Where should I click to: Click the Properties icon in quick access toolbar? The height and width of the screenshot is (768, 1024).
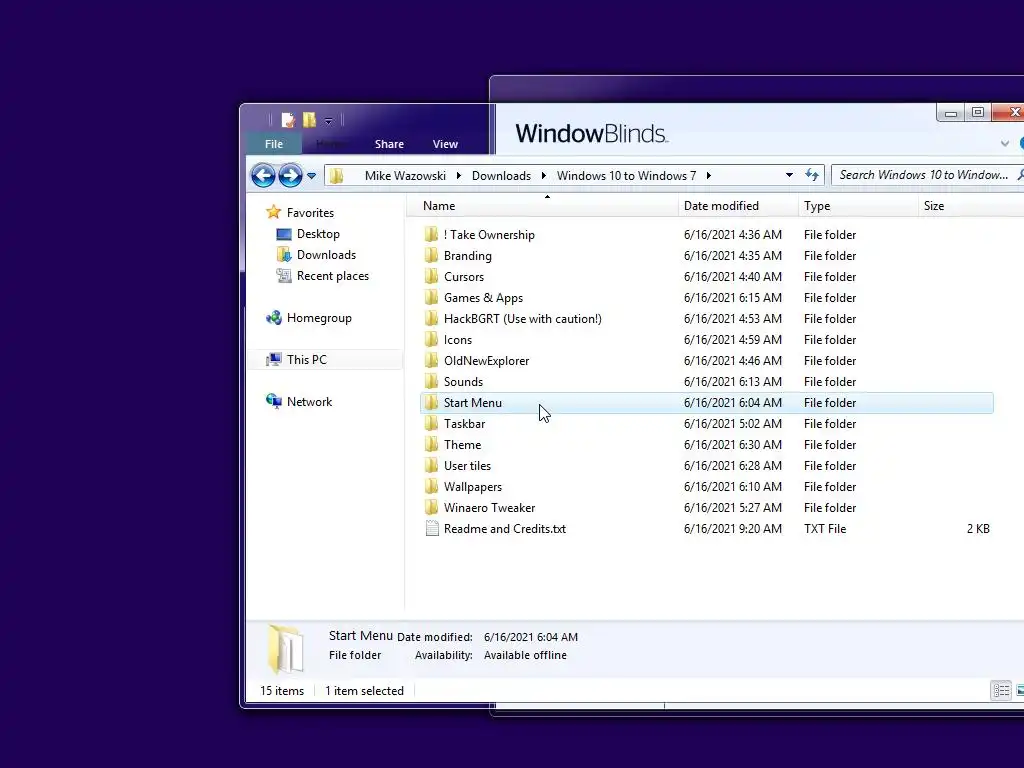288,120
